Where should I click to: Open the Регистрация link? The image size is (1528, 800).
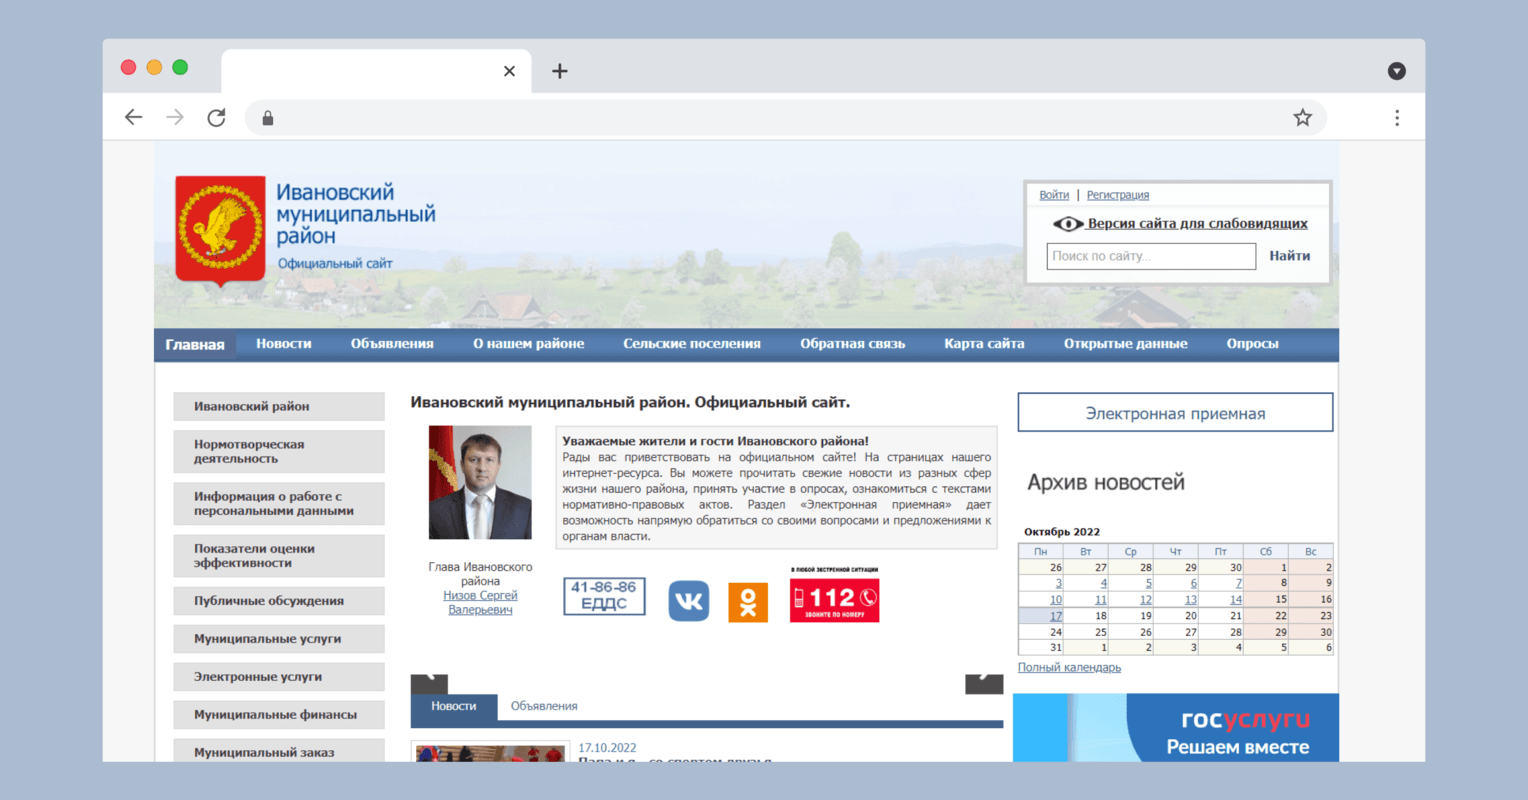[x=1118, y=195]
